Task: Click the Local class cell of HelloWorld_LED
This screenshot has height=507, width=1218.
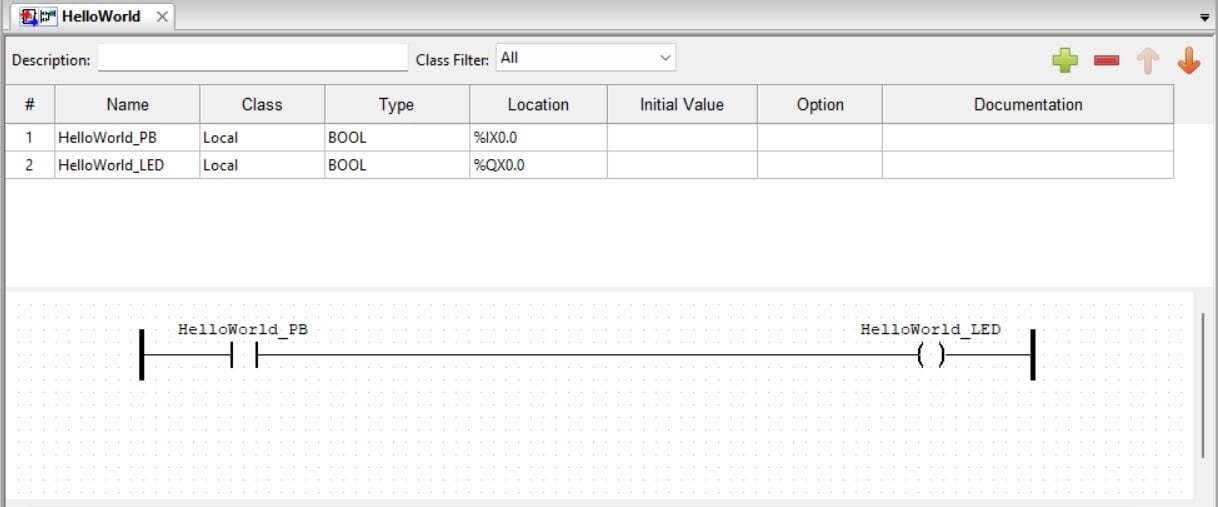Action: (x=262, y=165)
